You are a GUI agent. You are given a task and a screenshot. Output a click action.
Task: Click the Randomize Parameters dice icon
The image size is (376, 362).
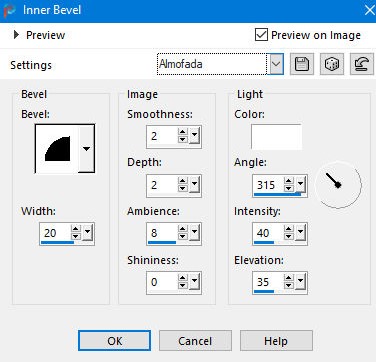point(332,64)
